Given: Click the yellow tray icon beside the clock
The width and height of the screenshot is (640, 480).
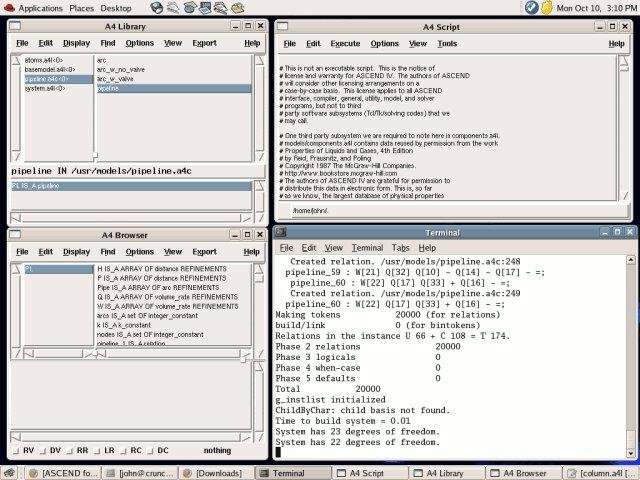Looking at the screenshot, I should [547, 7].
